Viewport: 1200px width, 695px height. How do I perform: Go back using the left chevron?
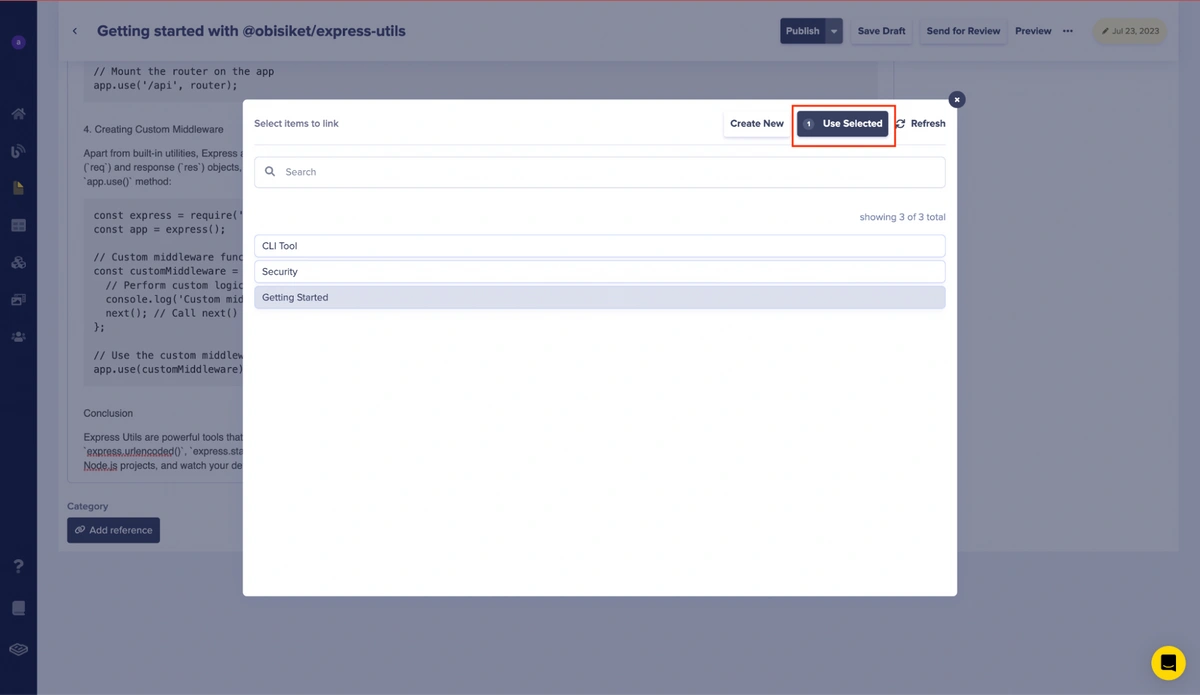tap(75, 31)
